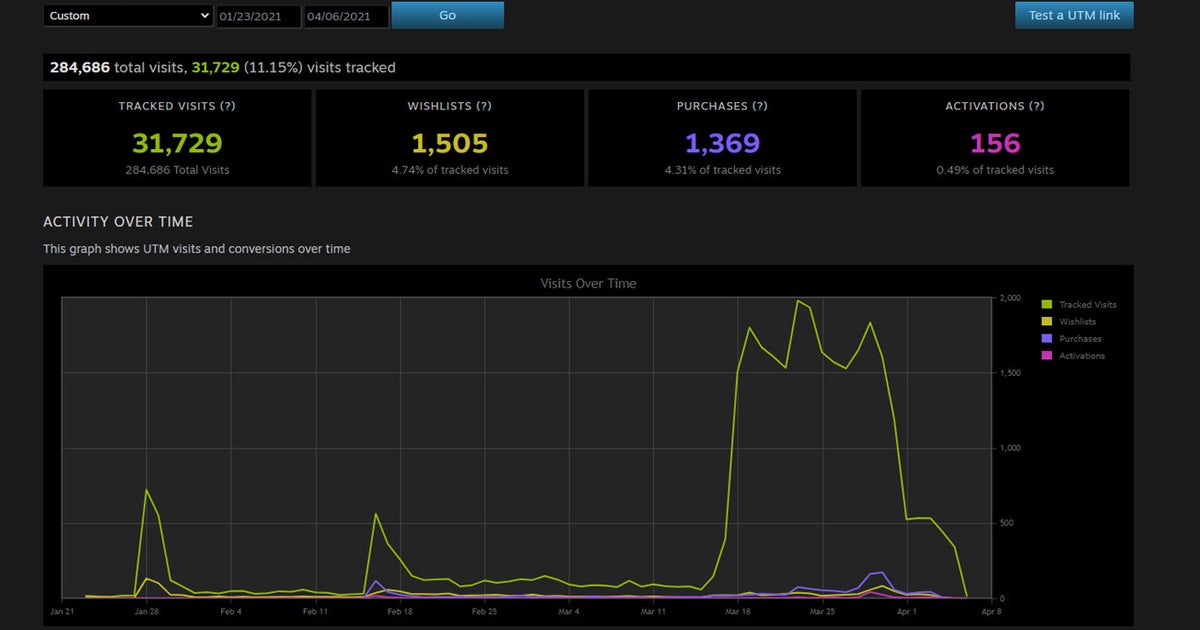The image size is (1200, 630).
Task: Click the green Tracked Visits legend square
Action: [x=1047, y=305]
